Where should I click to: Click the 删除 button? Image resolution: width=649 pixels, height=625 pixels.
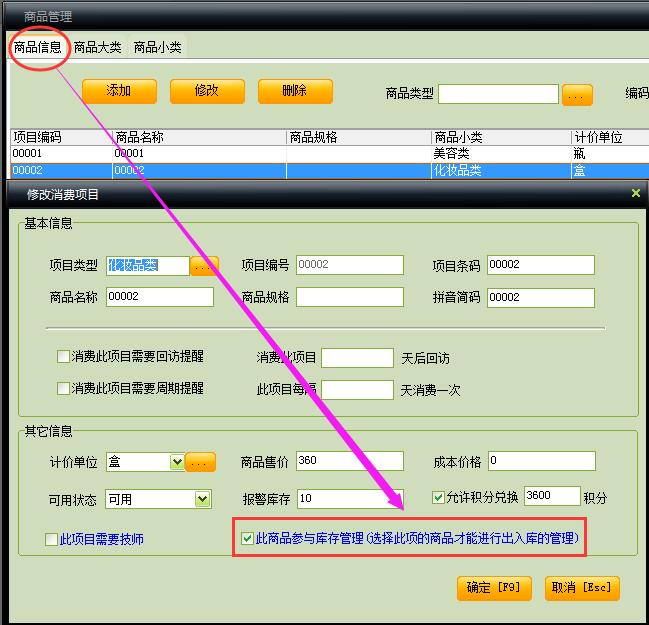pyautogui.click(x=295, y=91)
